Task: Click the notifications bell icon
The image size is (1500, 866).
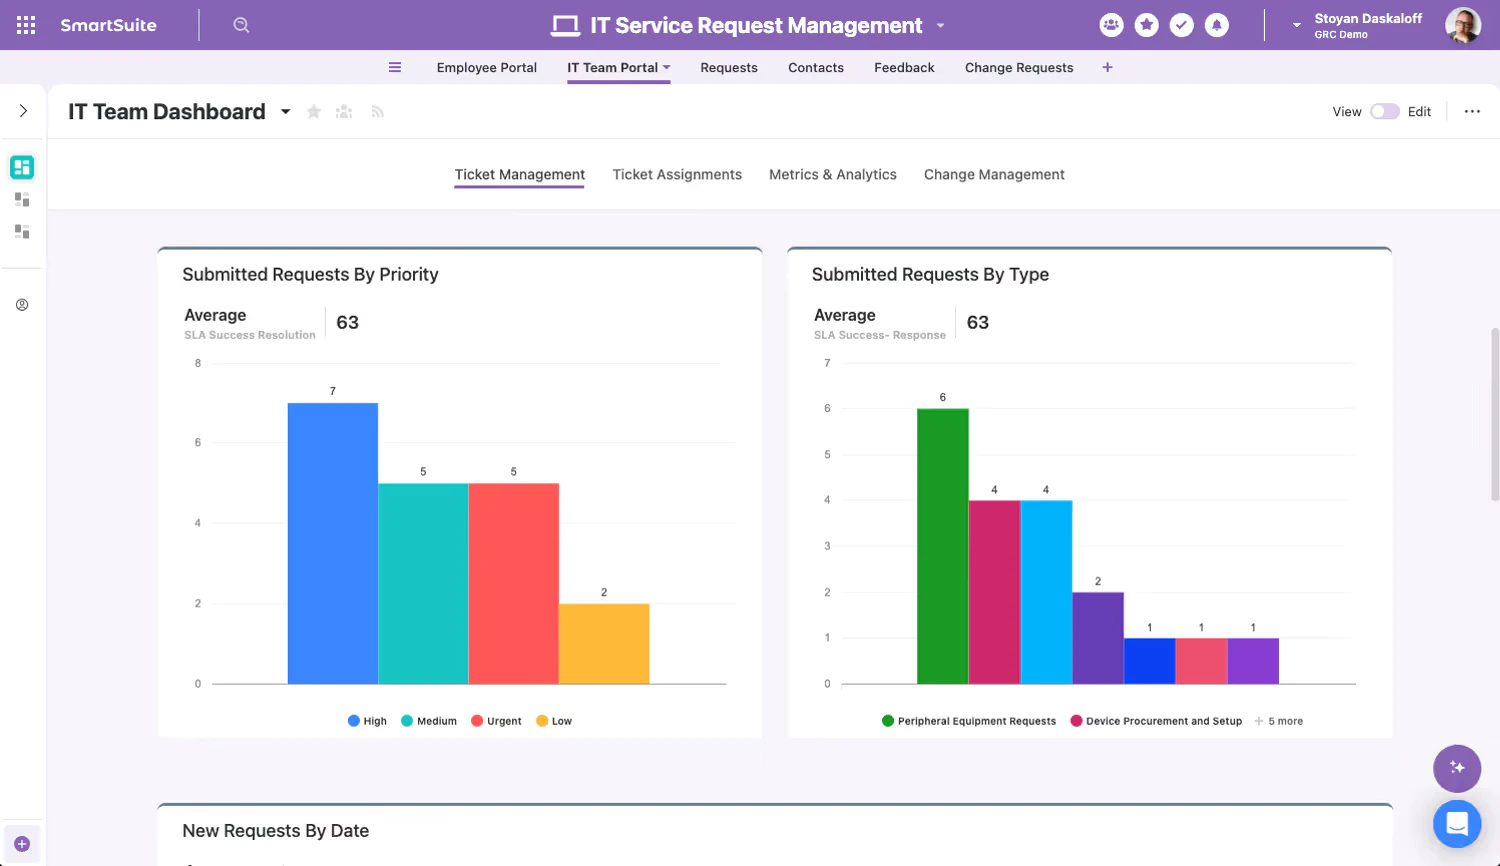Action: [1217, 25]
